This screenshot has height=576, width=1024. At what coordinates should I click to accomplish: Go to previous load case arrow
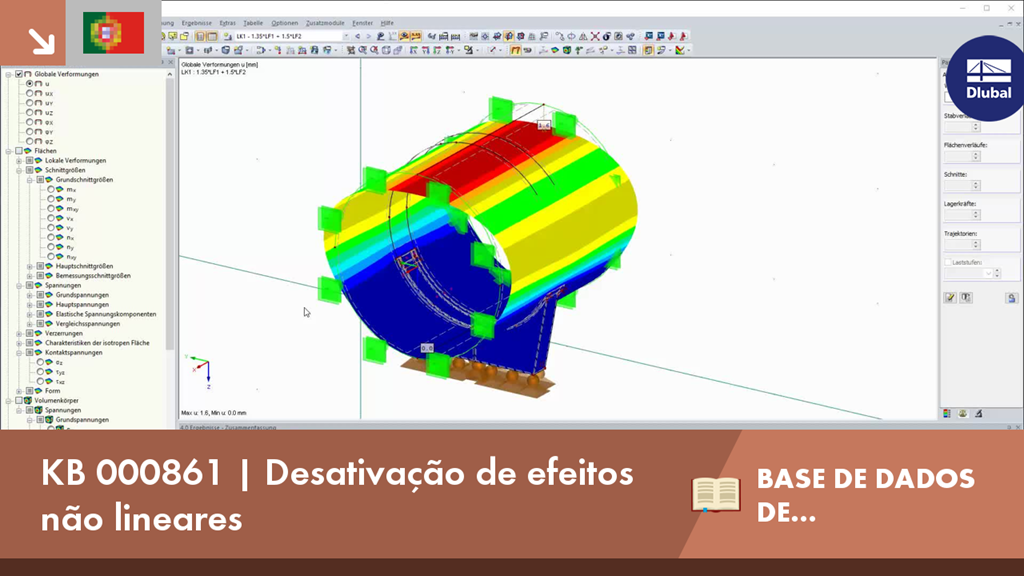(x=357, y=37)
